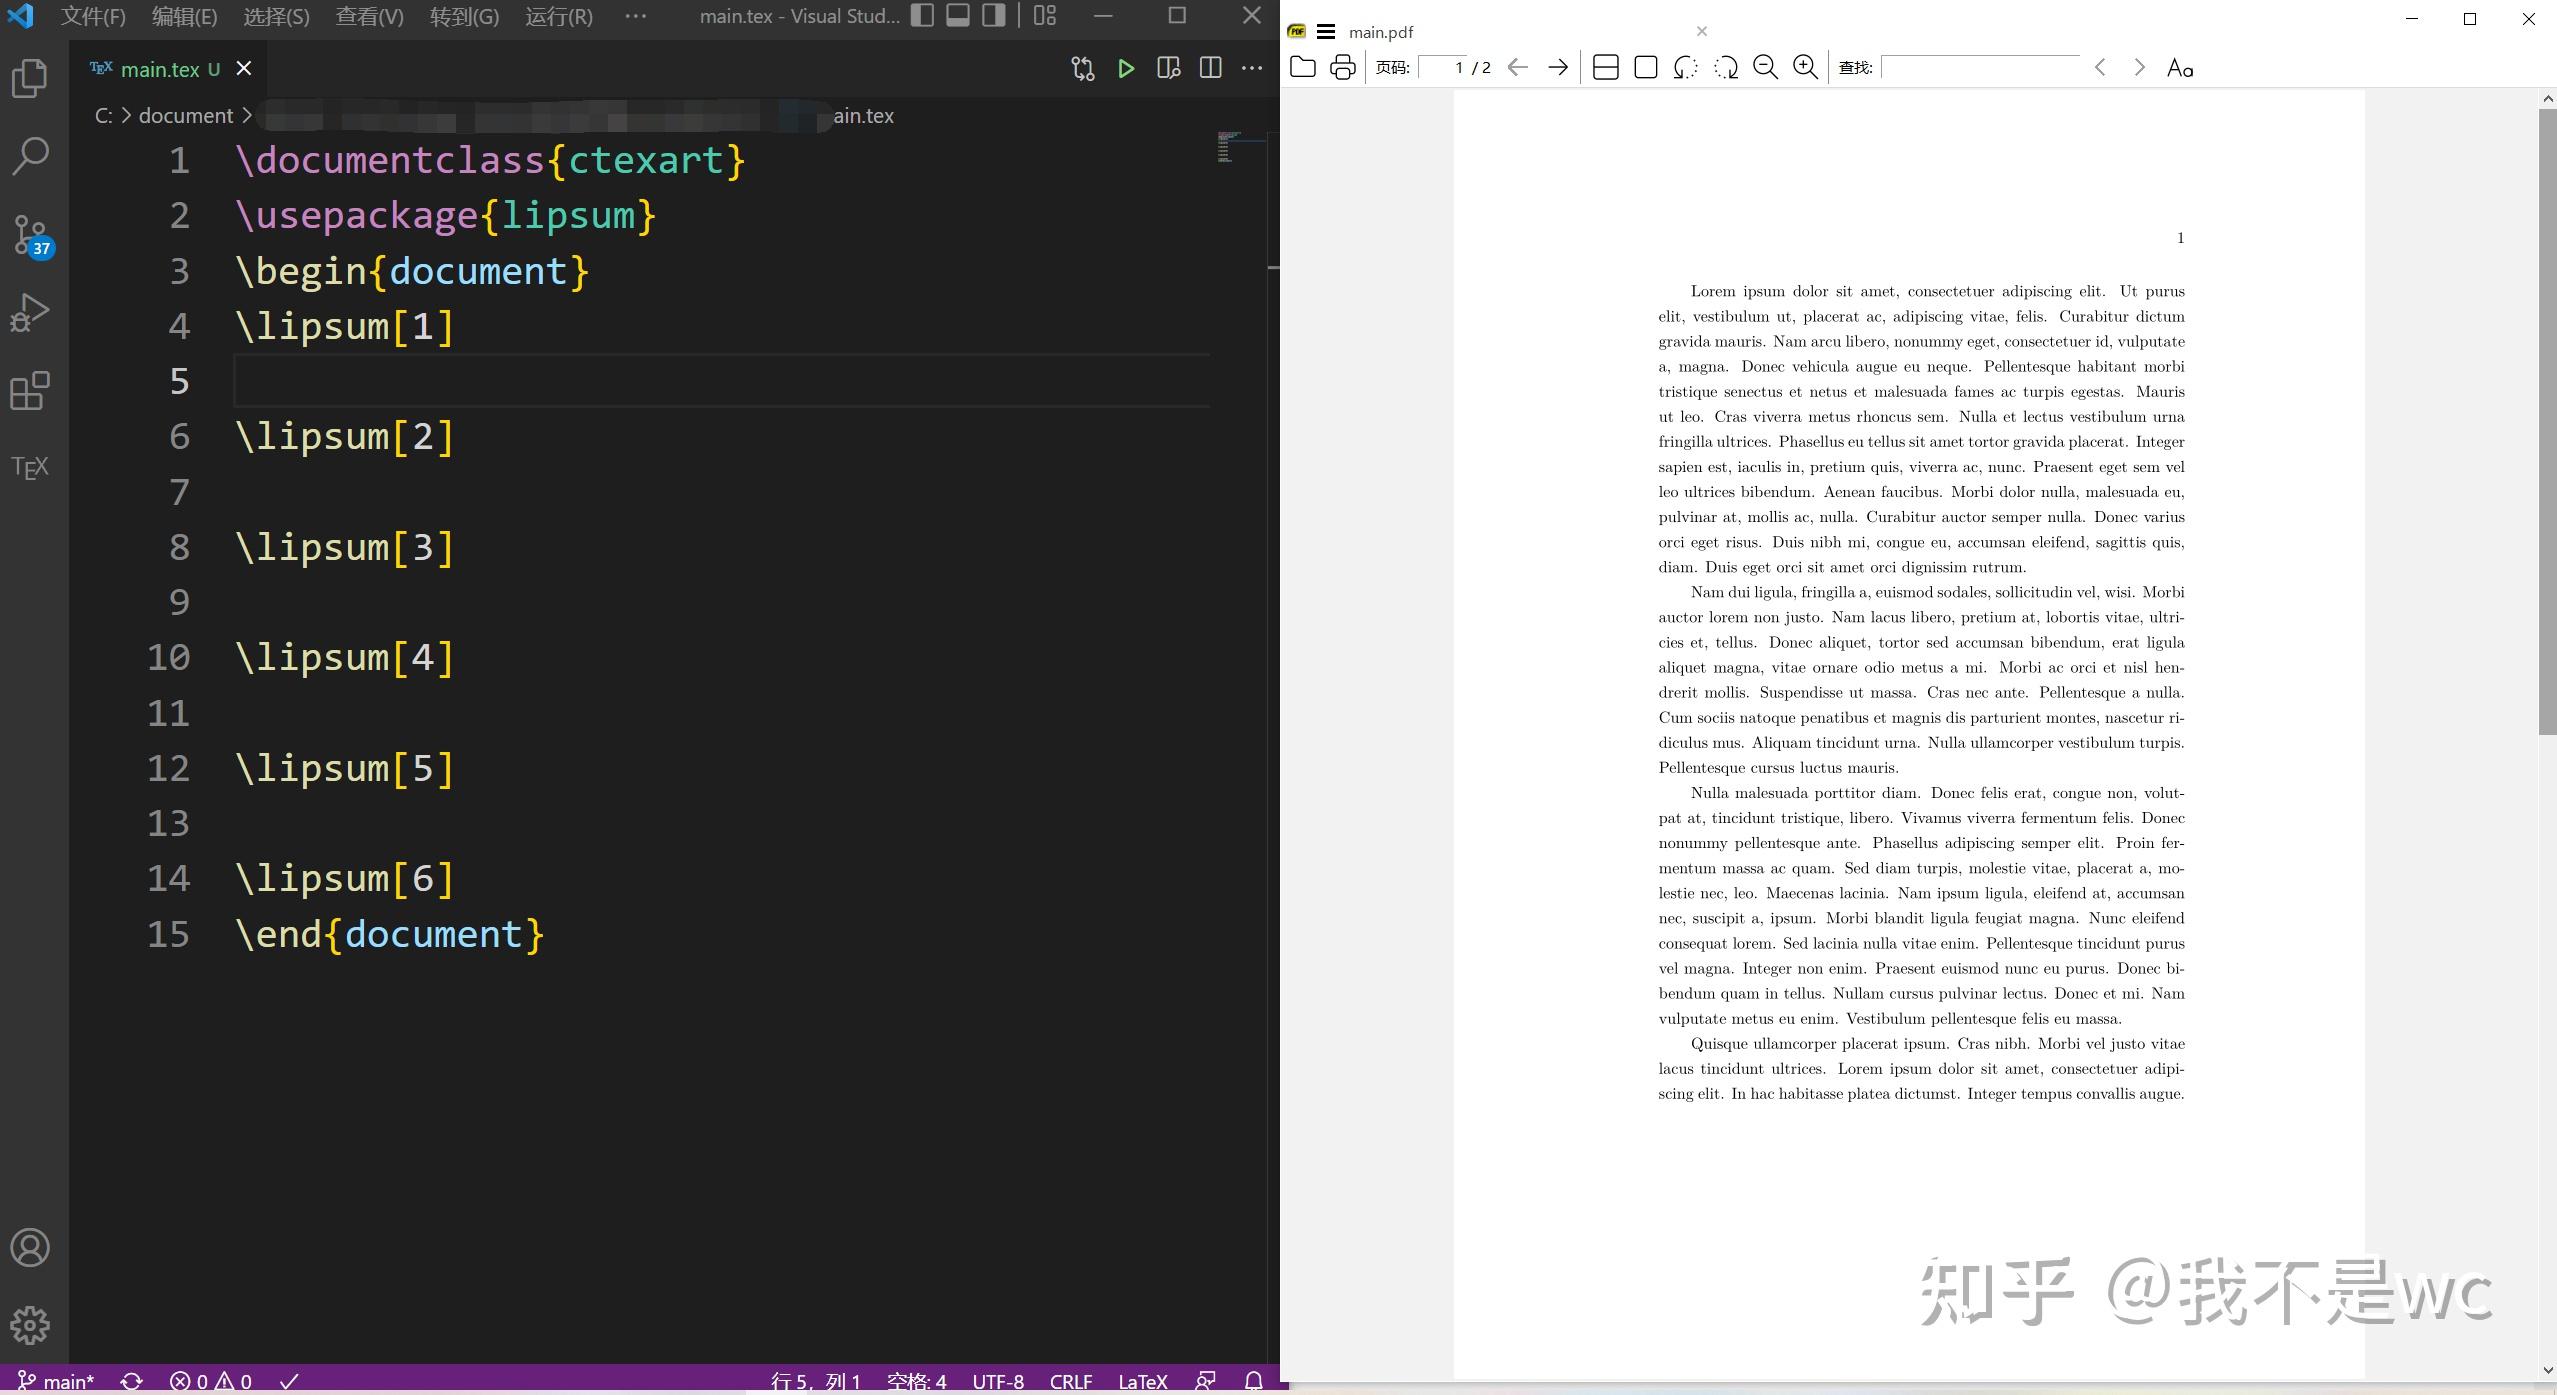The height and width of the screenshot is (1395, 2557).
Task: Open the TeX LaTeX Workshop panel
Action: 30,467
